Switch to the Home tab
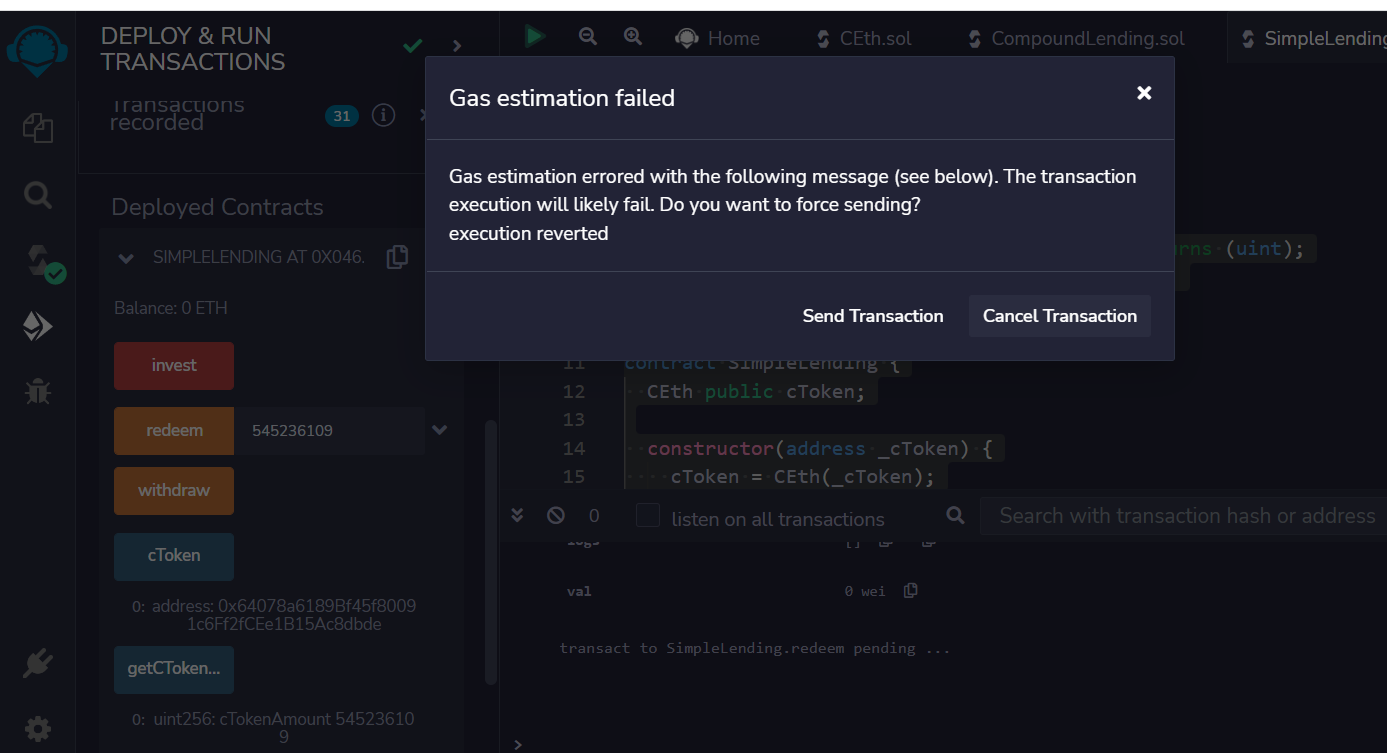 [718, 38]
